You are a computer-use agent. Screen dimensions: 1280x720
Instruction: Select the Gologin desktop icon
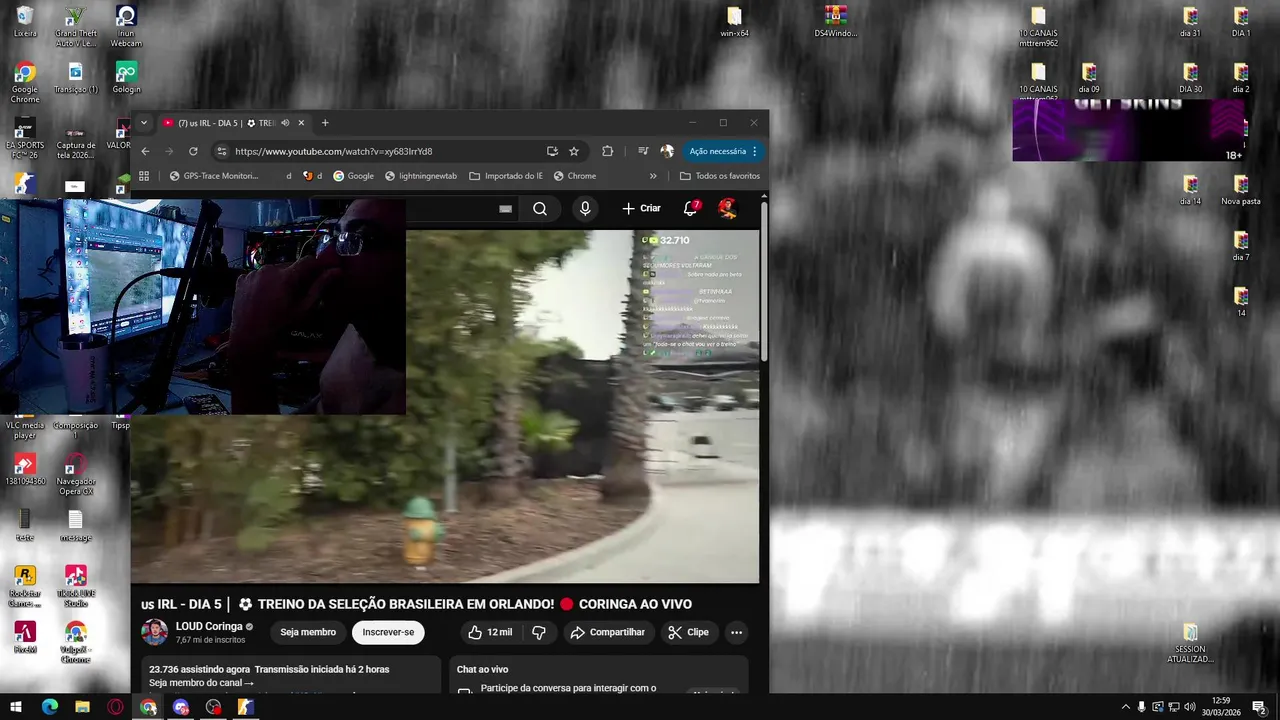point(126,78)
